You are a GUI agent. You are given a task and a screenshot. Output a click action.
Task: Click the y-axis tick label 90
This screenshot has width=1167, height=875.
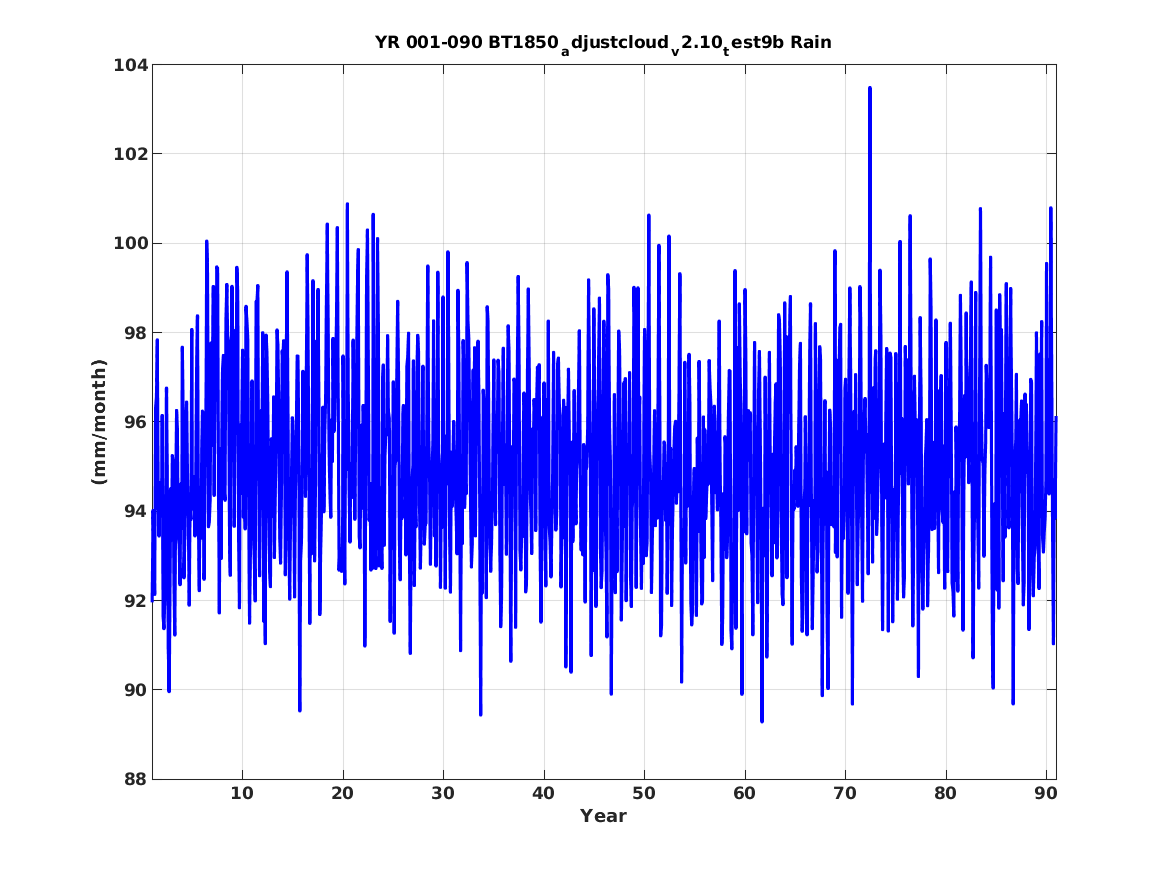click(x=136, y=690)
